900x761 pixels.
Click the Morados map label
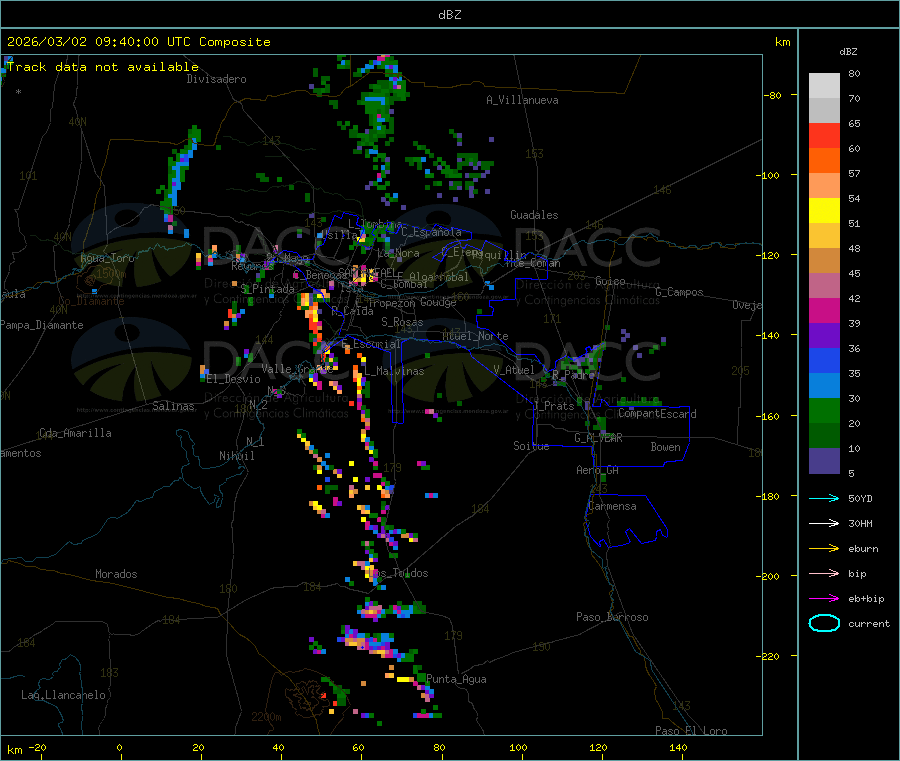coord(116,574)
